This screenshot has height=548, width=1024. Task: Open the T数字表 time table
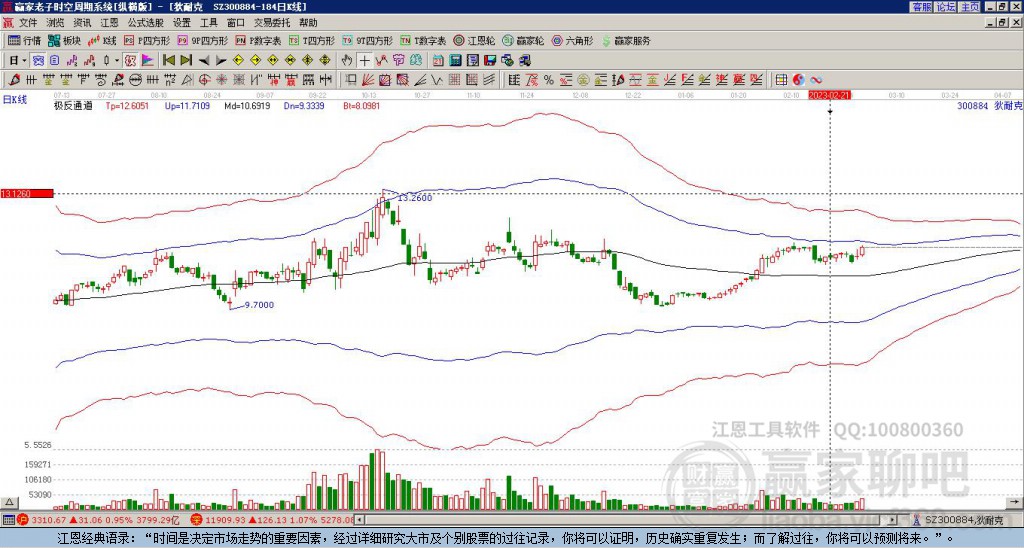point(423,40)
